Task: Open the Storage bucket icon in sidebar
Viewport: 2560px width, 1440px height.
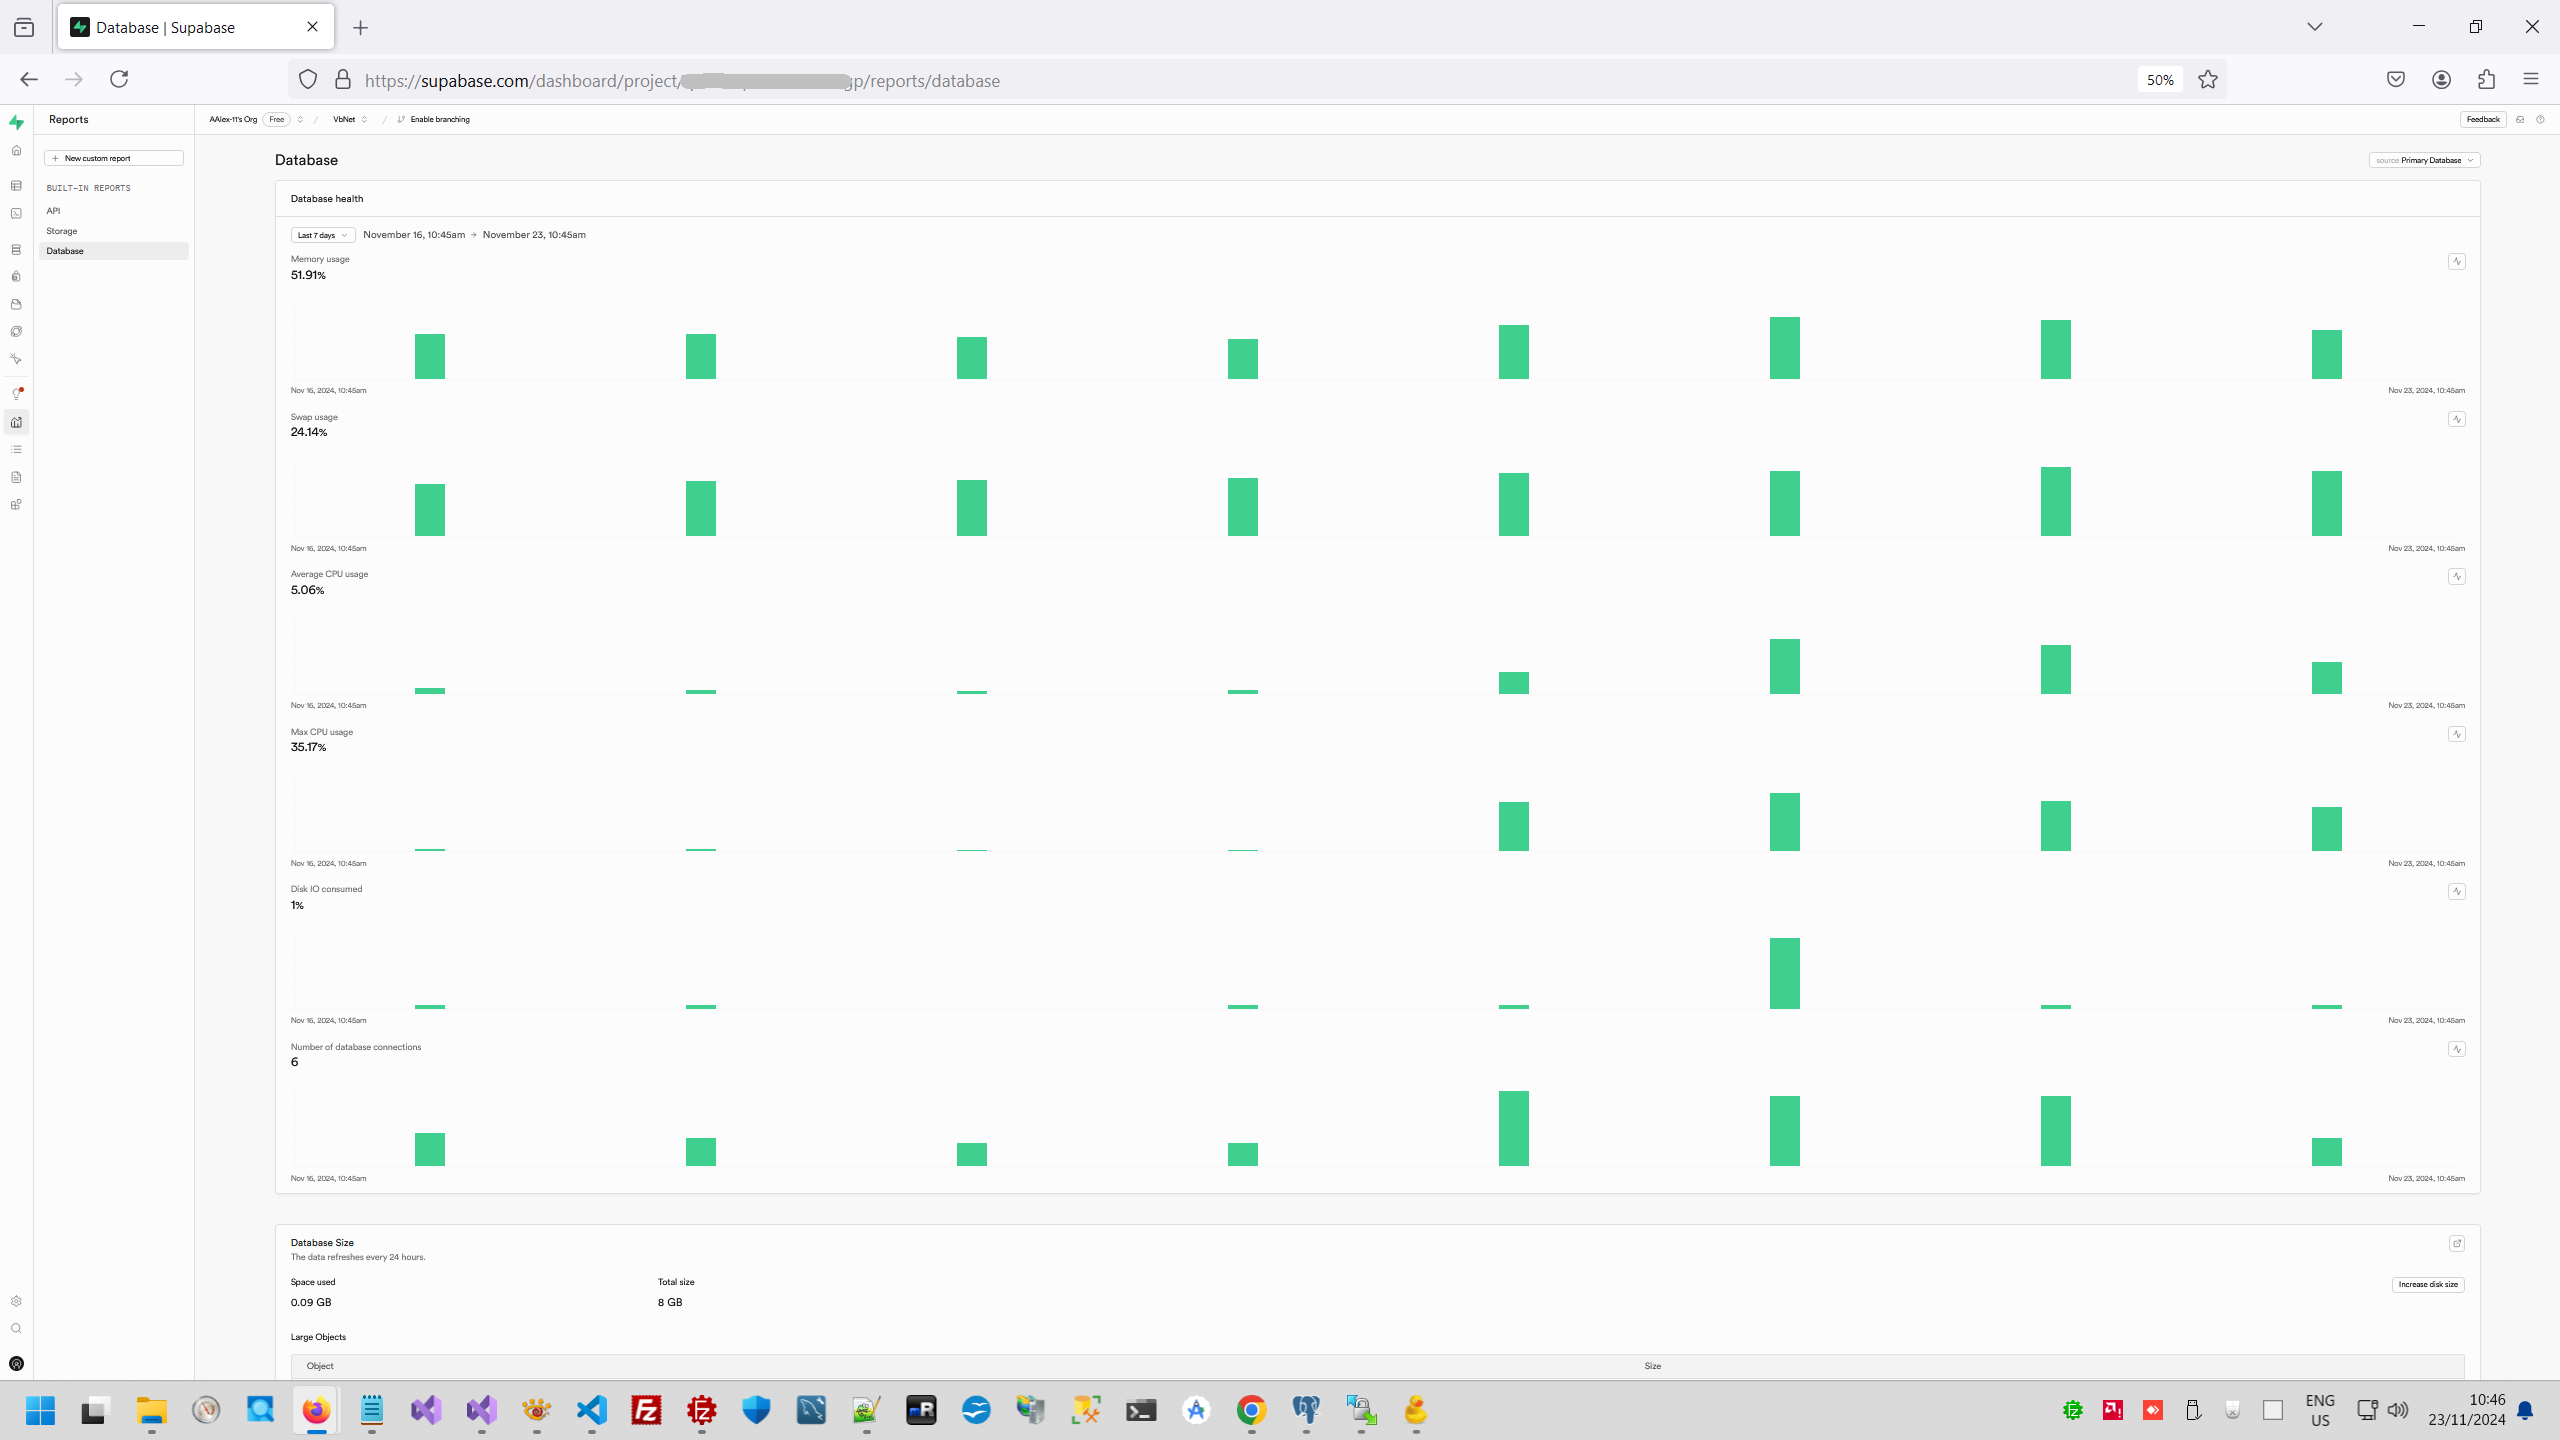Action: (x=16, y=304)
